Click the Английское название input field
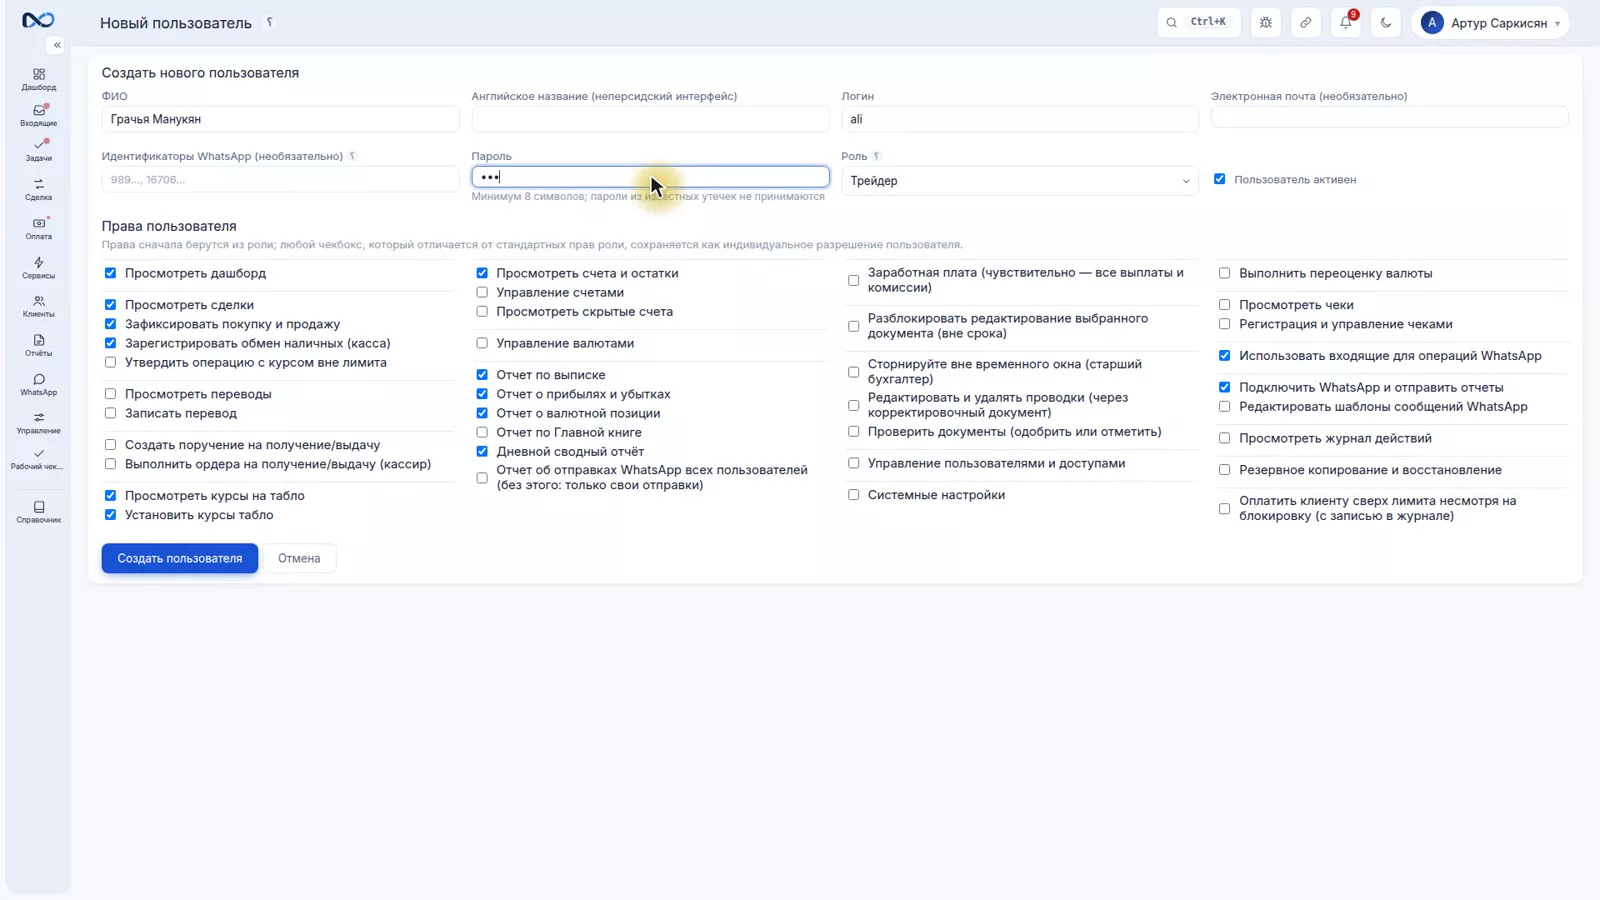This screenshot has height=900, width=1600. coord(650,119)
